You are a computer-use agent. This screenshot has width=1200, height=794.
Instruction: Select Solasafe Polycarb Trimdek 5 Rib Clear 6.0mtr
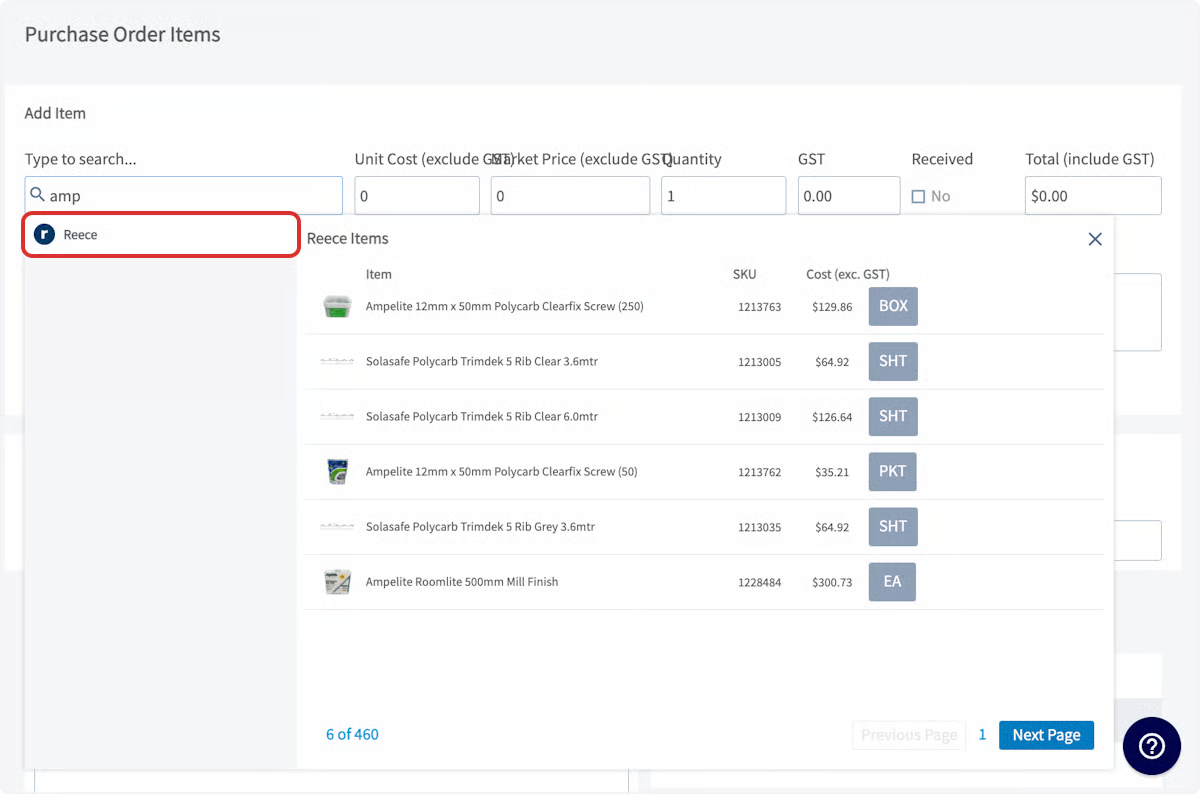[x=482, y=416]
